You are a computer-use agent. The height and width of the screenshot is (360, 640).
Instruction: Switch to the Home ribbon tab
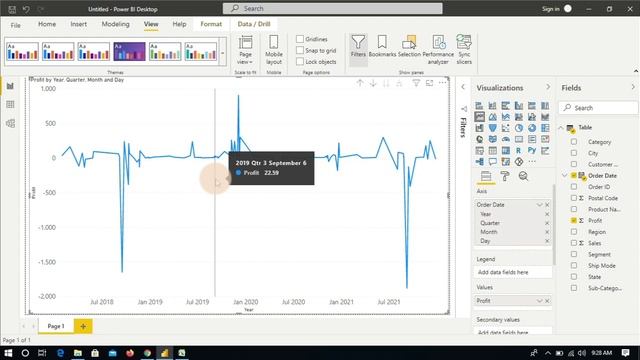pos(47,24)
